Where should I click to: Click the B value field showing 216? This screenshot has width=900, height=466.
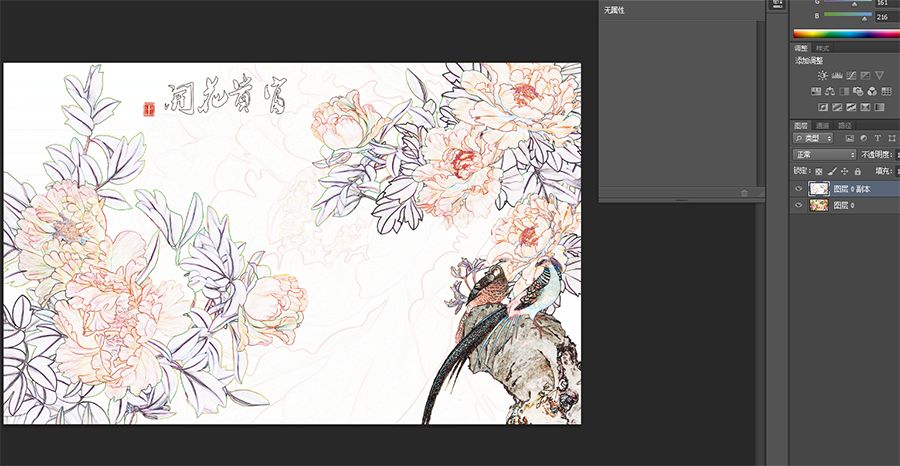(x=886, y=17)
